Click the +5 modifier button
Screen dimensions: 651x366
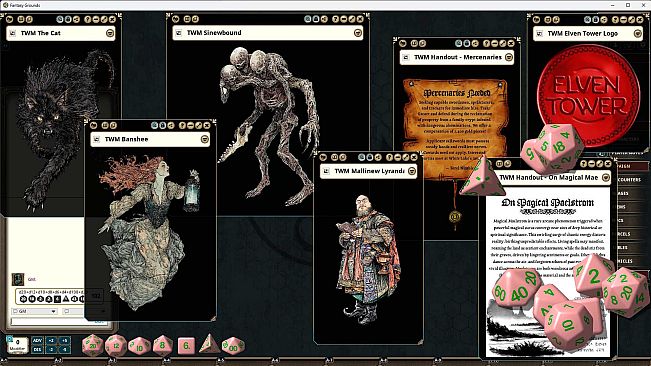click(64, 341)
